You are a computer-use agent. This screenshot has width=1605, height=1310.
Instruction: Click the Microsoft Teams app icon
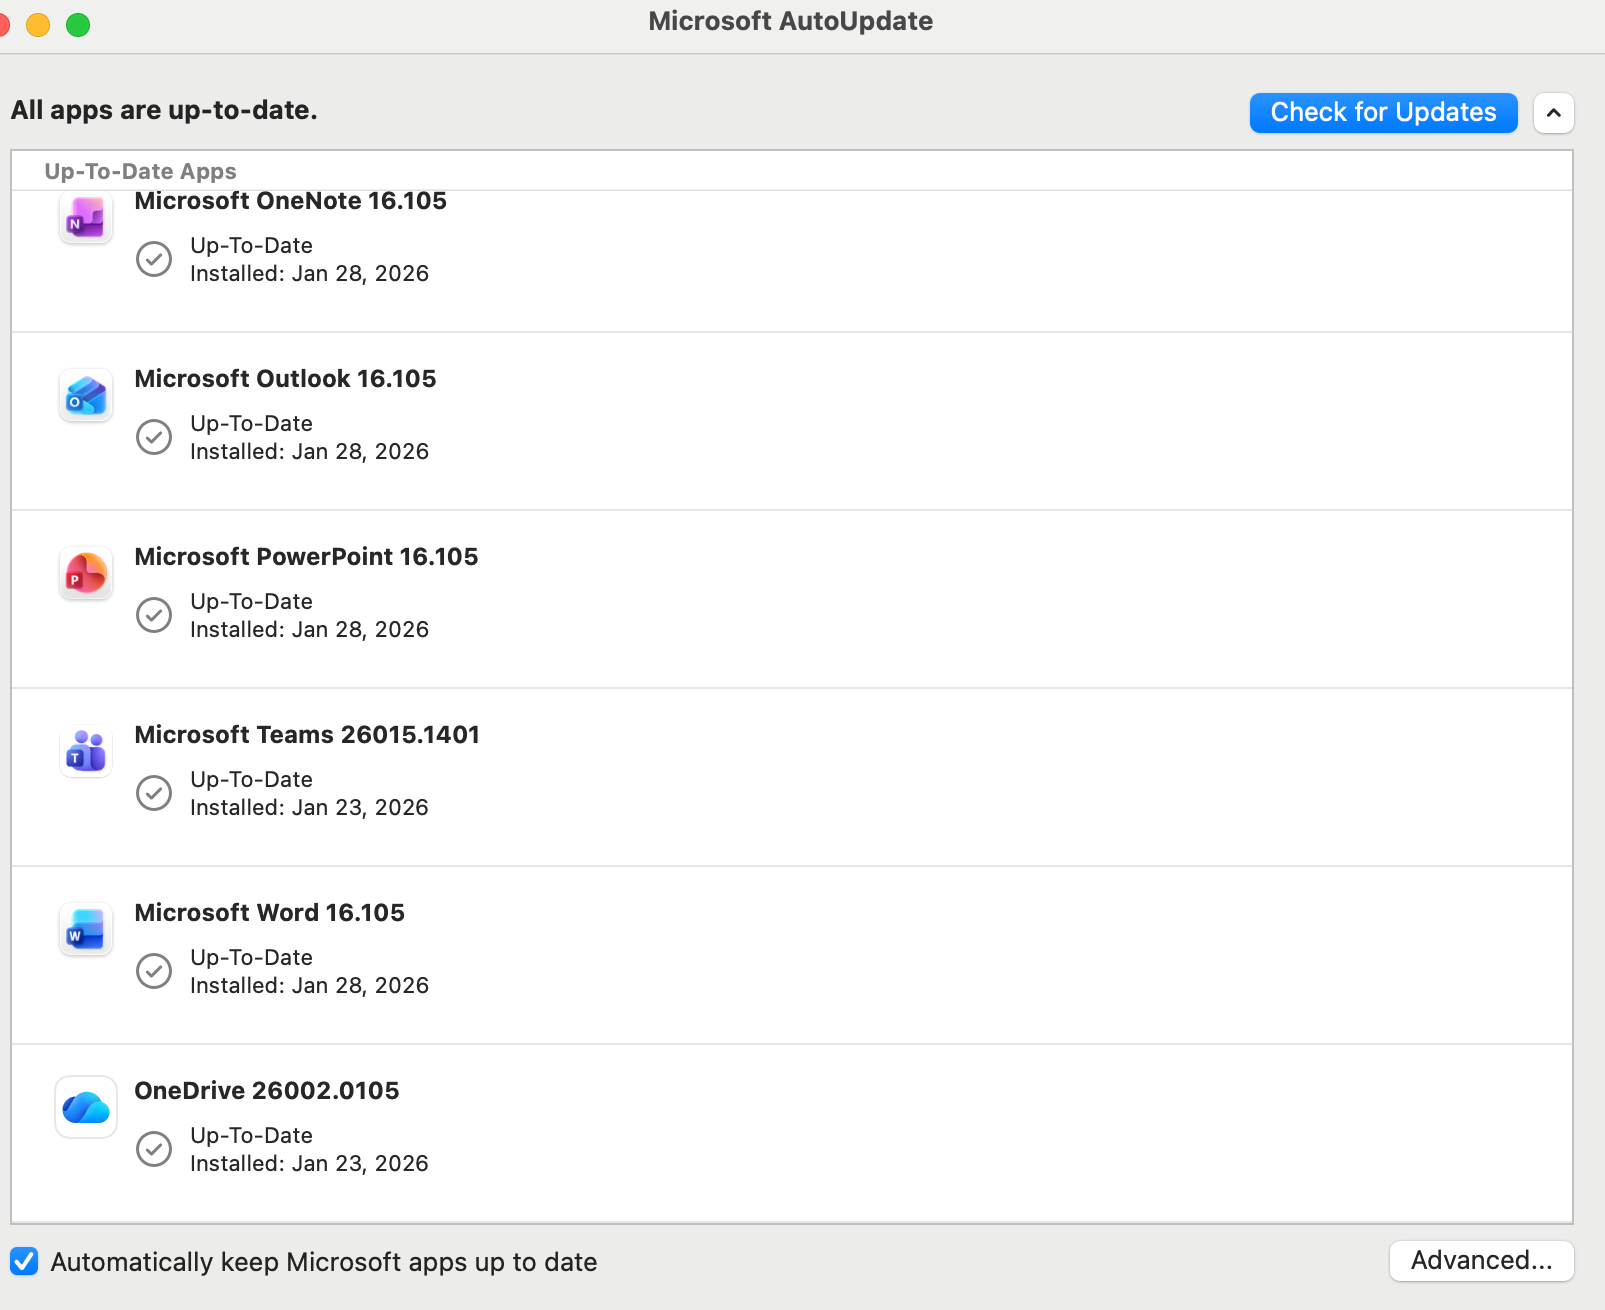(x=86, y=752)
